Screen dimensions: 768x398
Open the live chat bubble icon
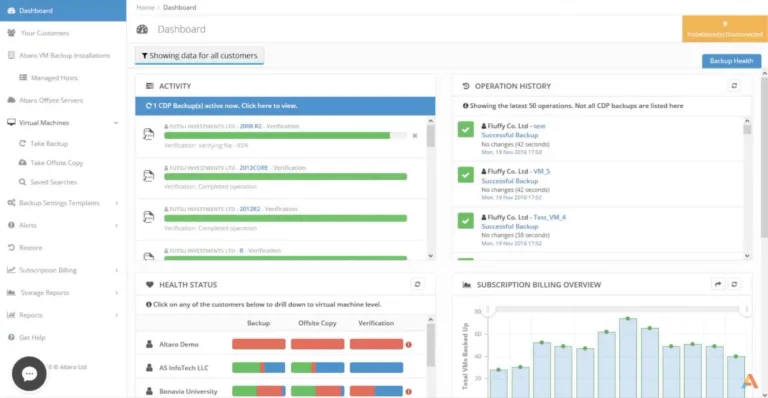[29, 374]
